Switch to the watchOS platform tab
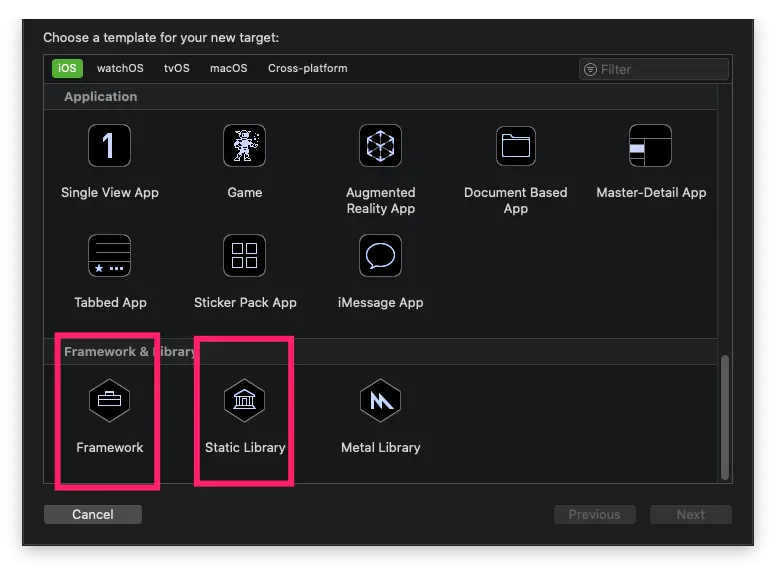This screenshot has height=572, width=776. click(120, 68)
